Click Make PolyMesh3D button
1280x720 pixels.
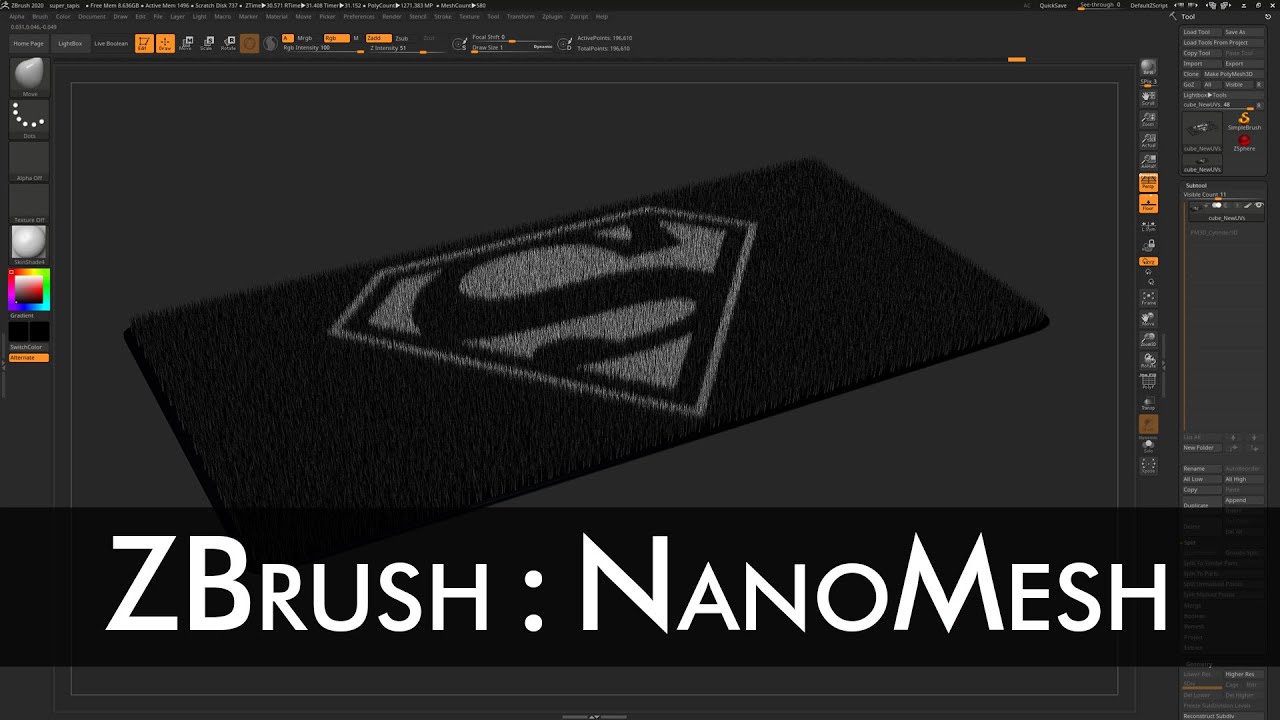(x=1232, y=74)
